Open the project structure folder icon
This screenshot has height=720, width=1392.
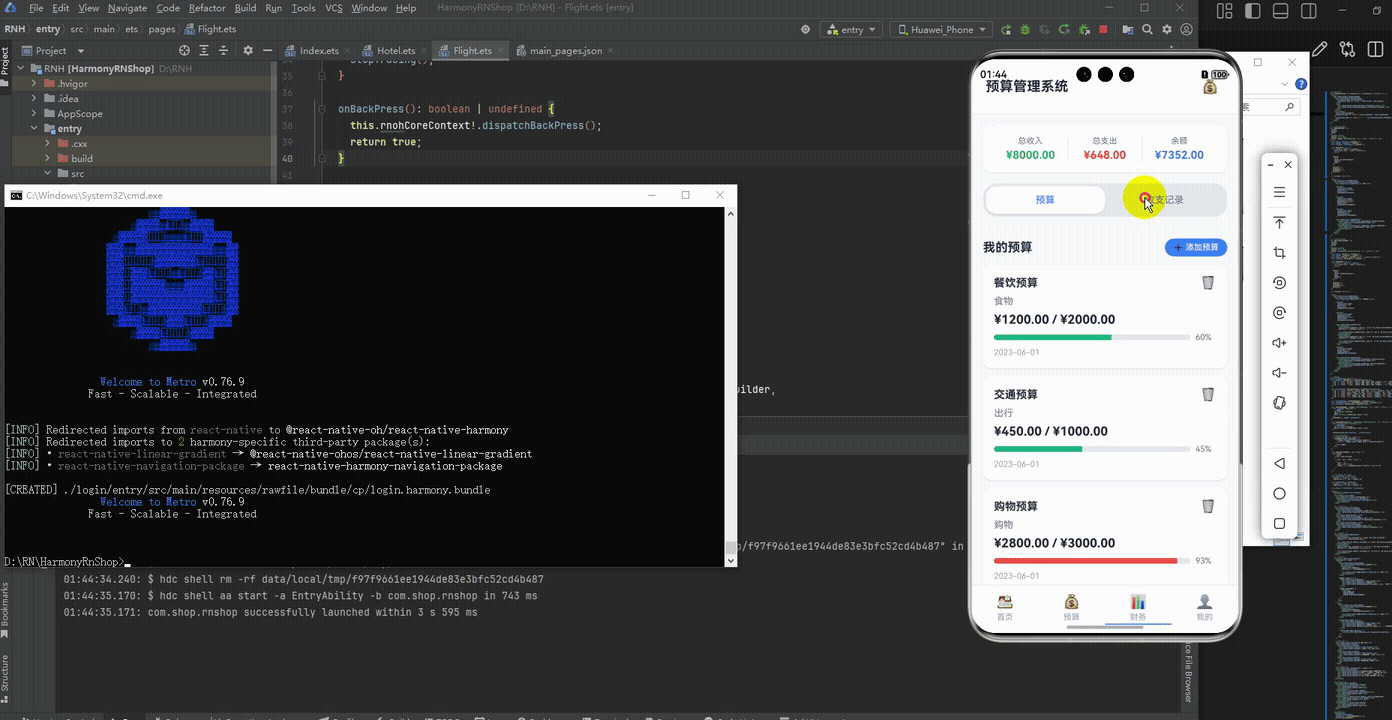(x=1127, y=30)
